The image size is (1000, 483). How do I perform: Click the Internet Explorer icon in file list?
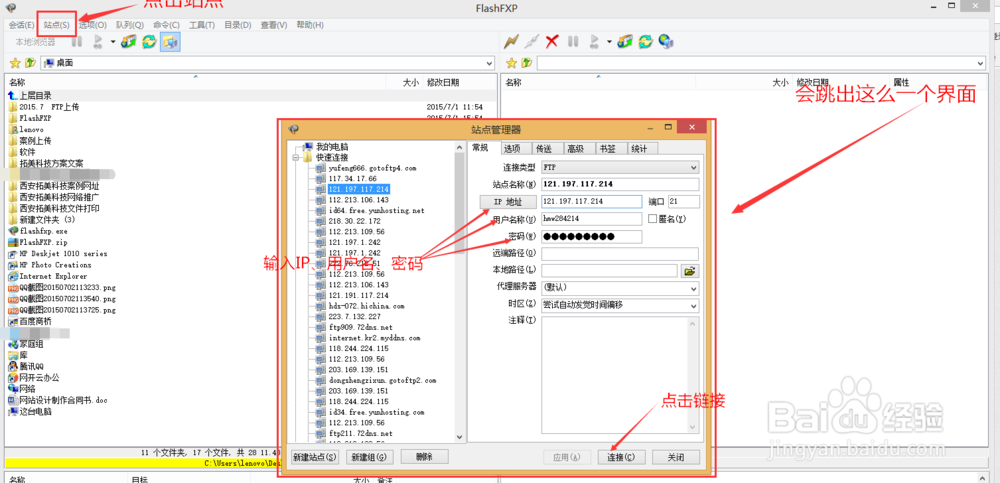[x=13, y=276]
